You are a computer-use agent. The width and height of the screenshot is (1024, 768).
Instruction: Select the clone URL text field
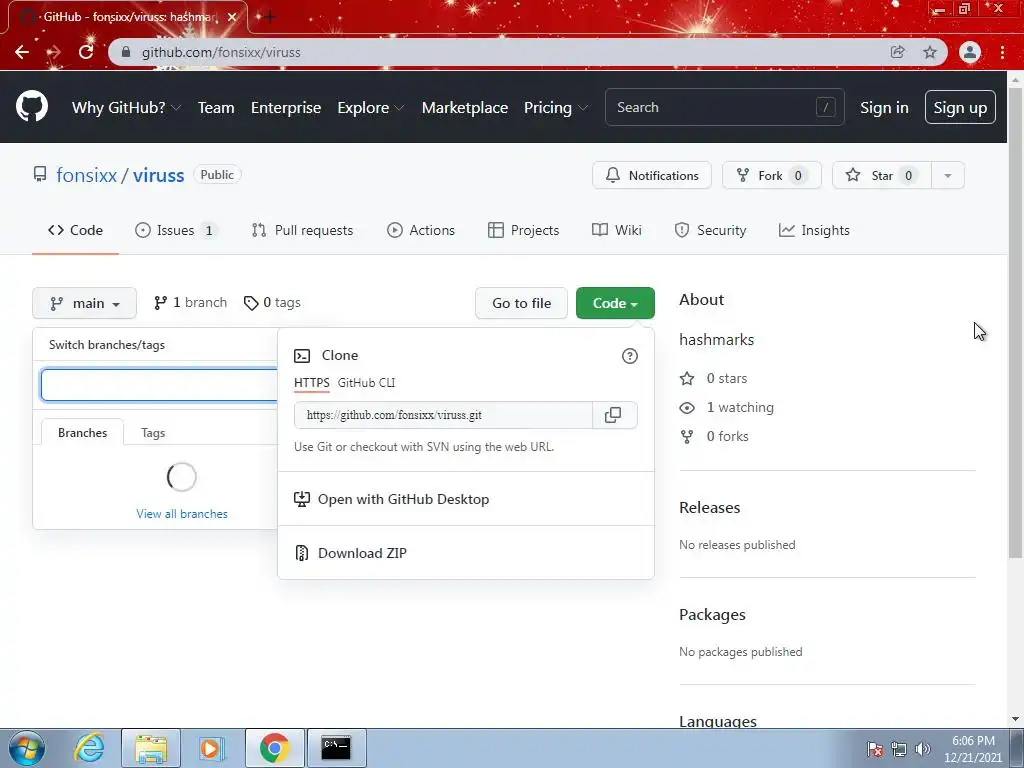pos(443,415)
